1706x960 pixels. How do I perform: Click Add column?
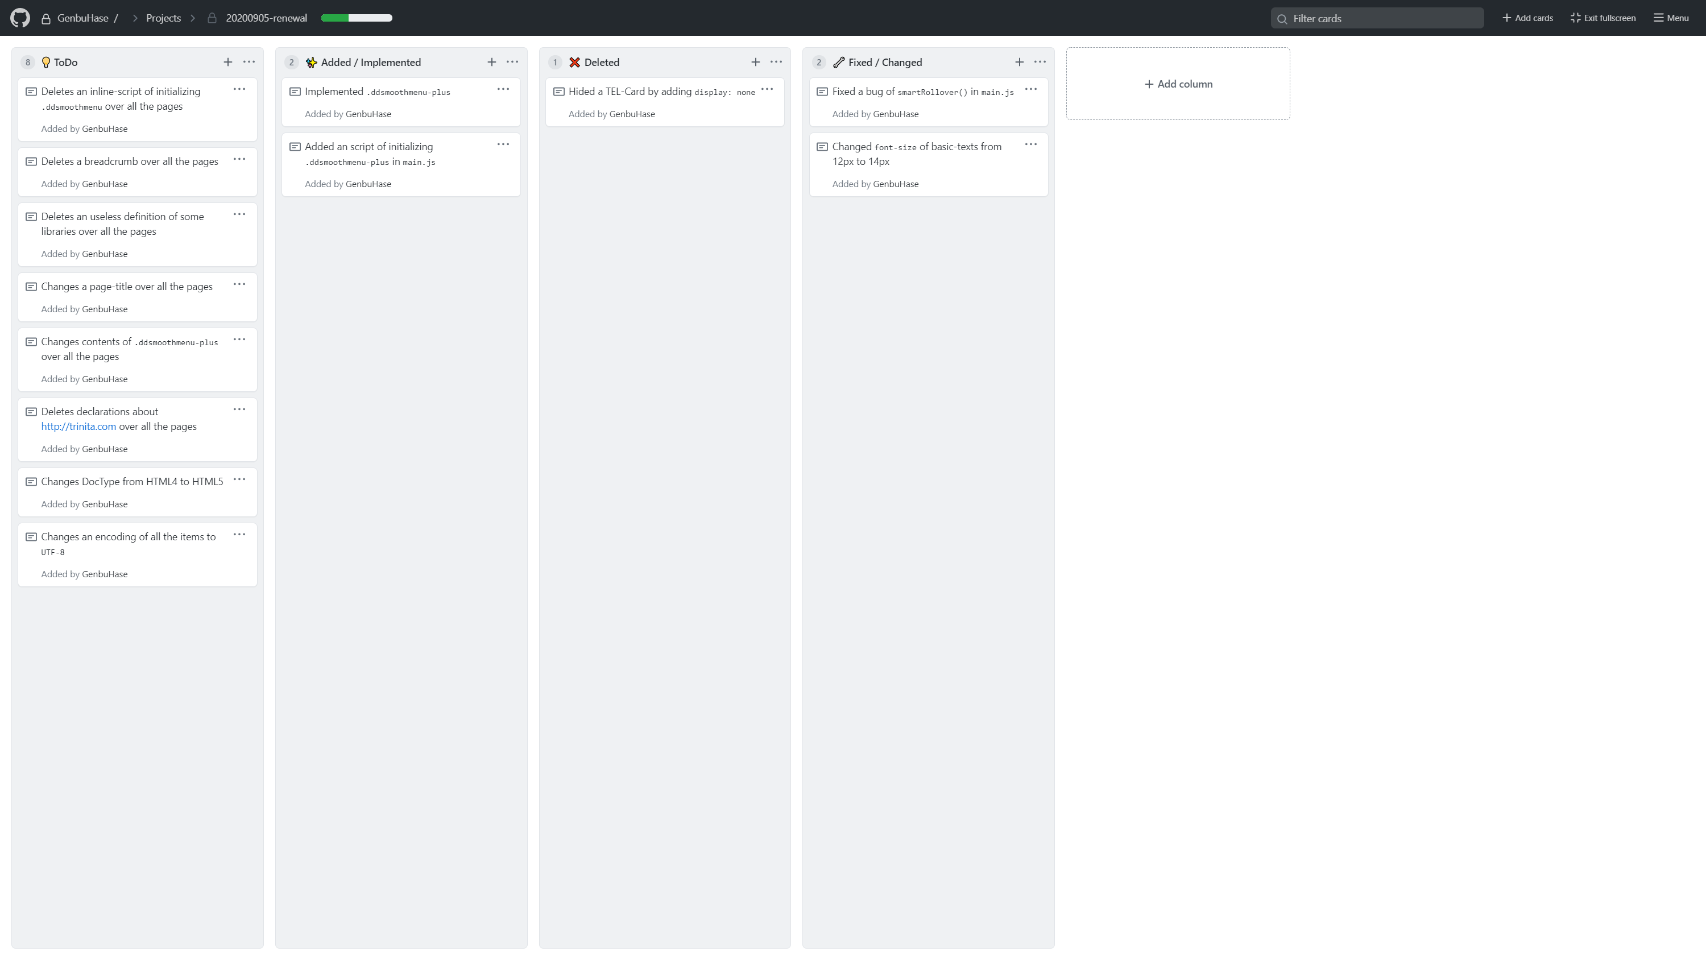(1178, 84)
